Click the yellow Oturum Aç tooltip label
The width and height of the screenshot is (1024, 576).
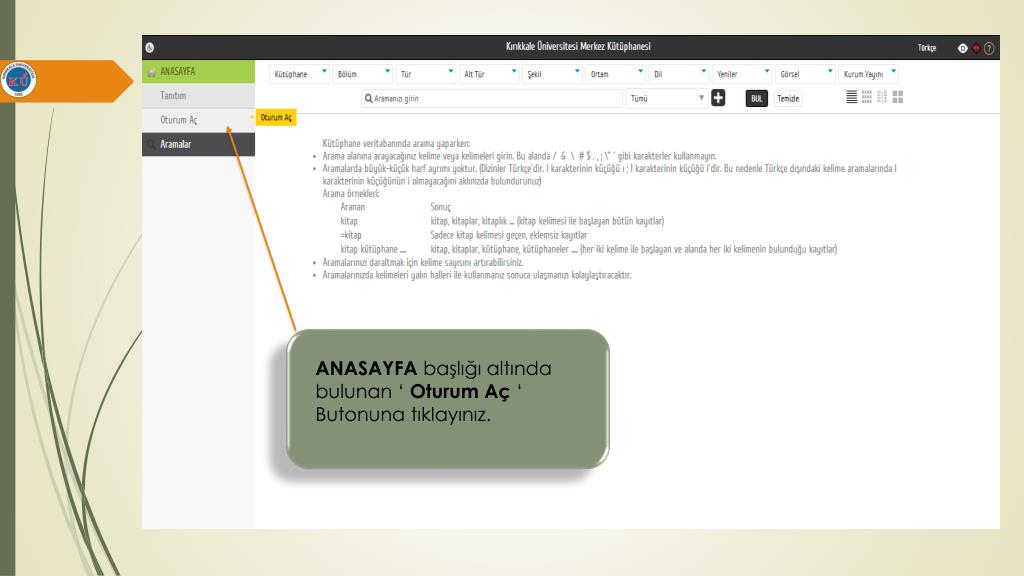pyautogui.click(x=276, y=118)
